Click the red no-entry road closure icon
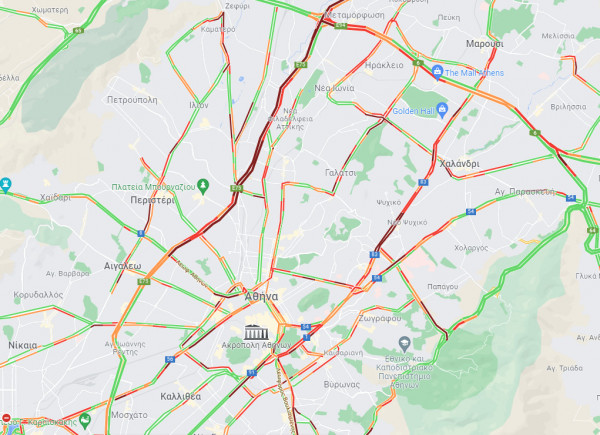The width and height of the screenshot is (600, 435). [6, 417]
